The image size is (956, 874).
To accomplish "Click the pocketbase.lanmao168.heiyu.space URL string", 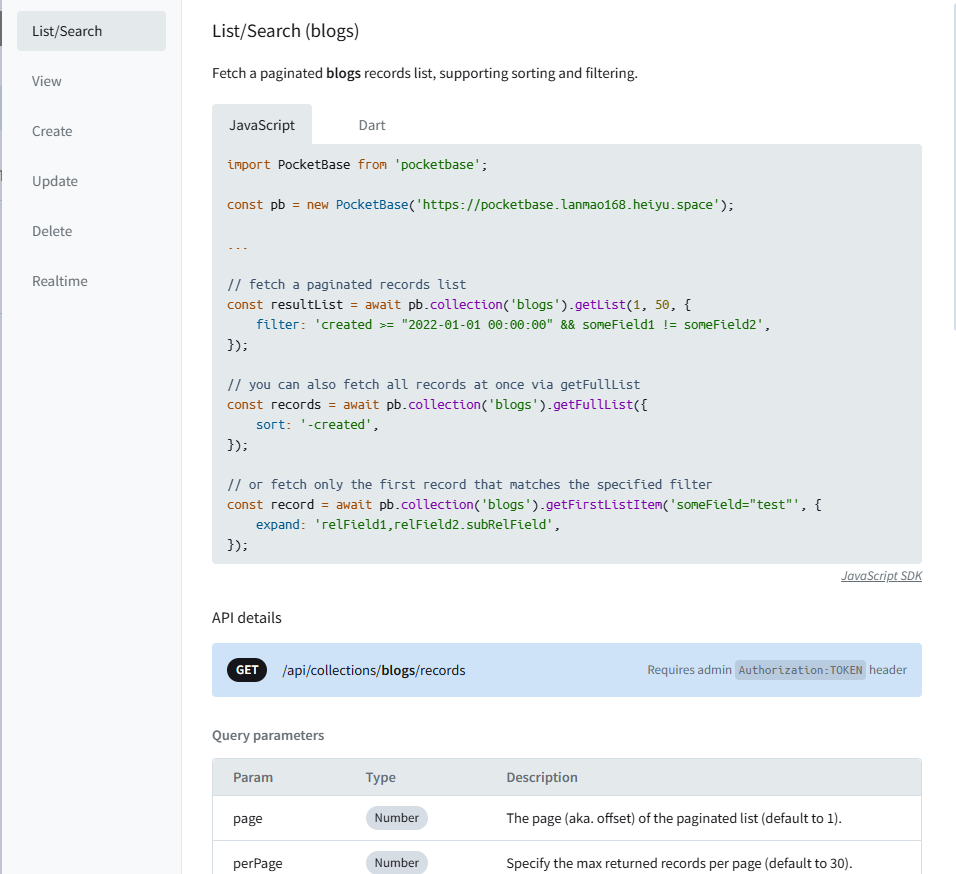I will coord(567,205).
